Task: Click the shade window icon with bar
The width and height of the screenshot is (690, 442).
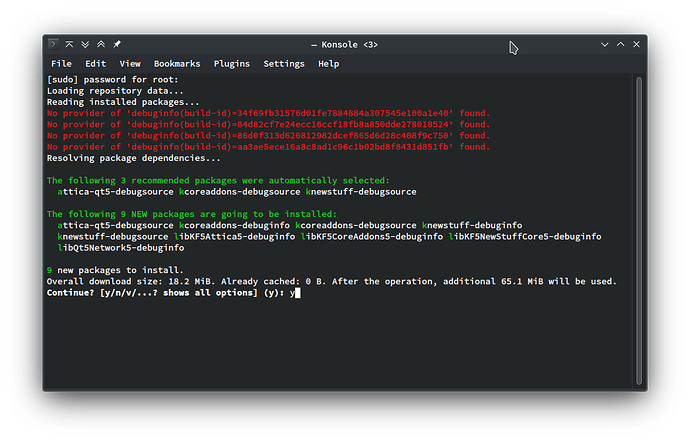Action: click(69, 44)
